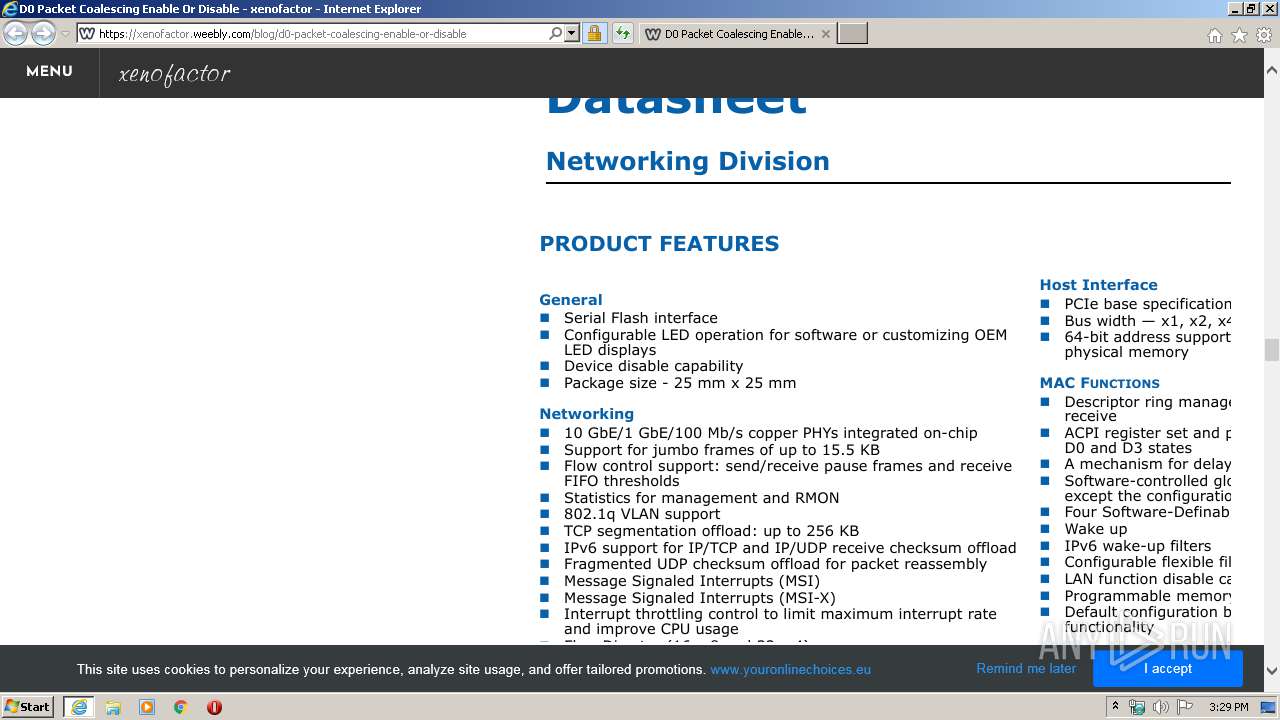Click Statistics for management and RMON
Image resolution: width=1280 pixels, height=720 pixels.
[701, 498]
